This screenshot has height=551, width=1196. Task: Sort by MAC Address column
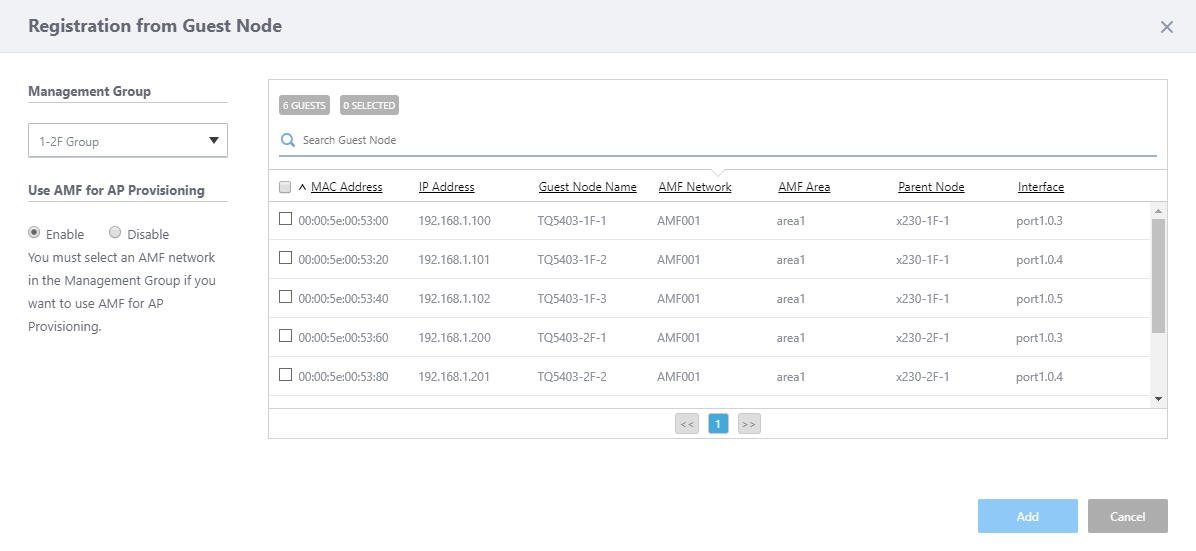[347, 187]
